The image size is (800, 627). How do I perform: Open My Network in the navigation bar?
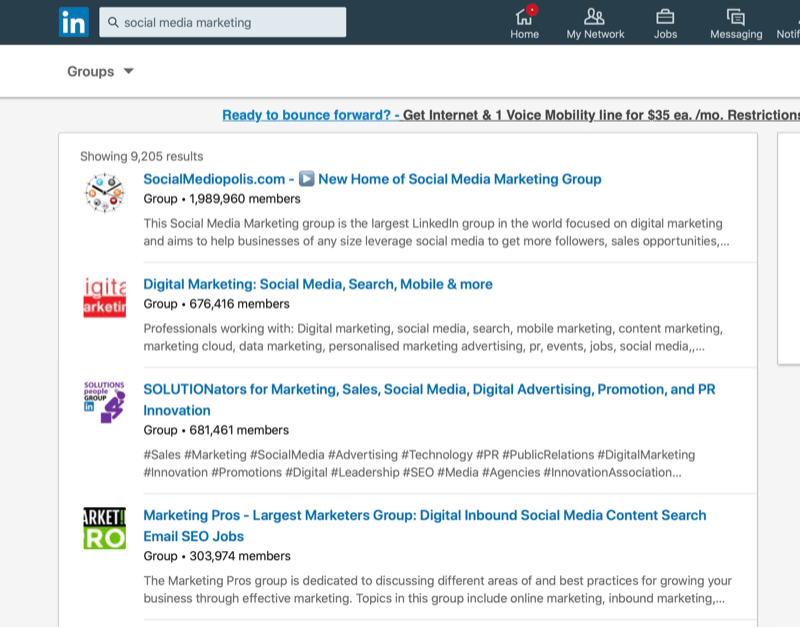point(595,22)
